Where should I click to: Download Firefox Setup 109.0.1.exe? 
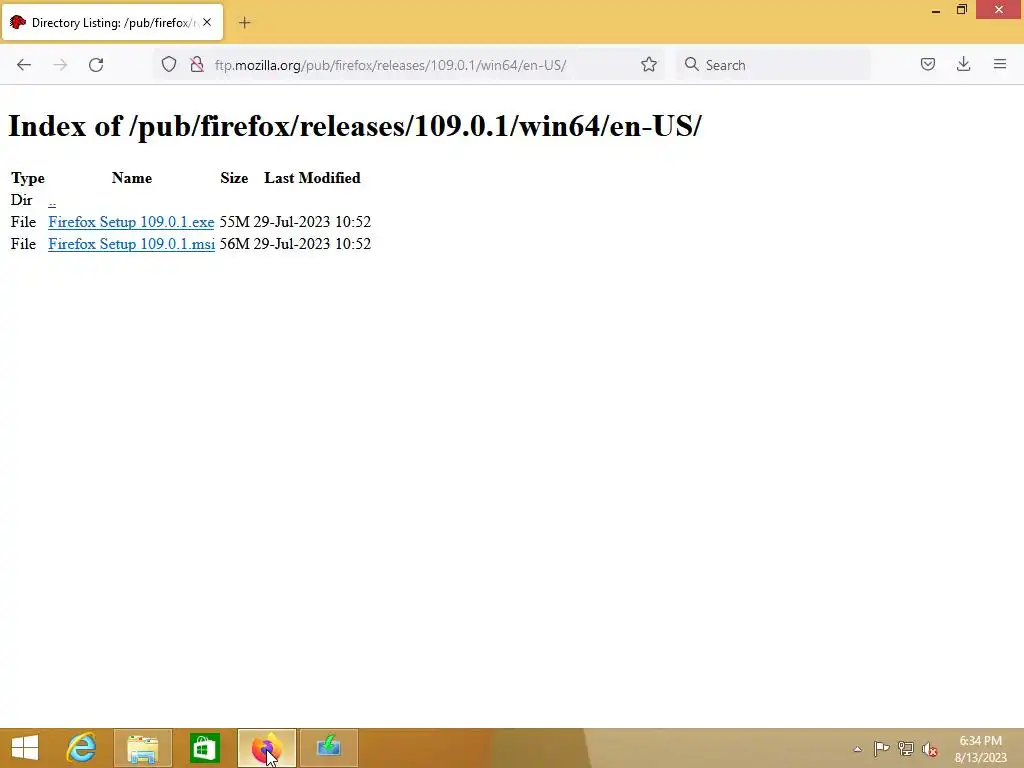point(131,222)
